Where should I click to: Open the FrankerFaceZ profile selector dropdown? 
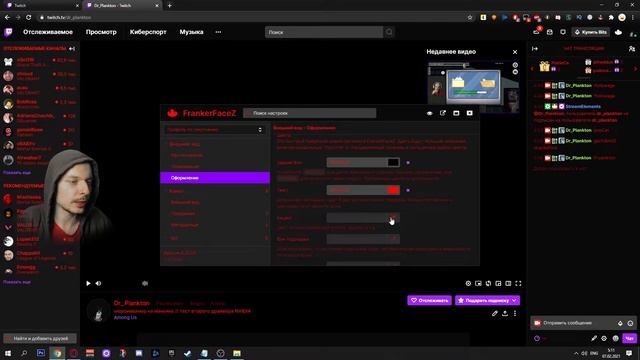coord(215,130)
